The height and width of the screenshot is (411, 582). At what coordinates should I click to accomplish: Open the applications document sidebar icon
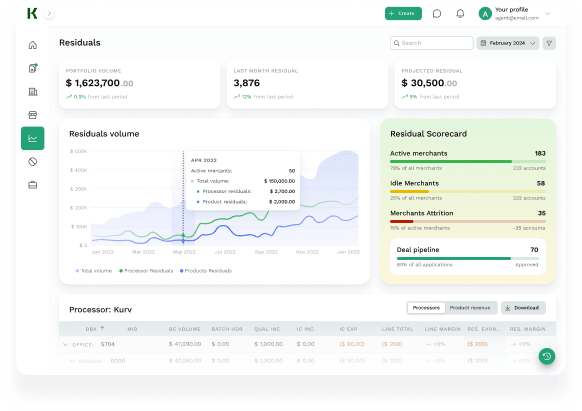click(33, 68)
